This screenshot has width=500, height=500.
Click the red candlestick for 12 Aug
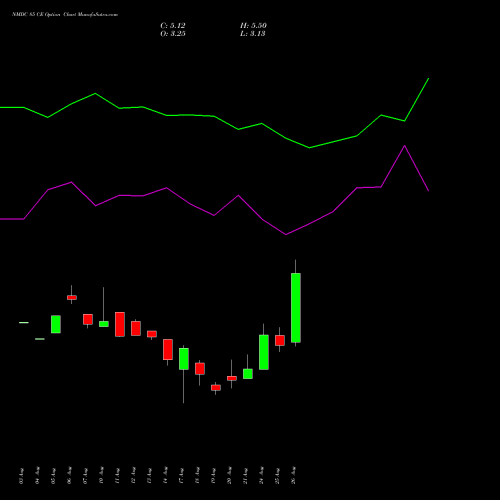pyautogui.click(x=136, y=328)
